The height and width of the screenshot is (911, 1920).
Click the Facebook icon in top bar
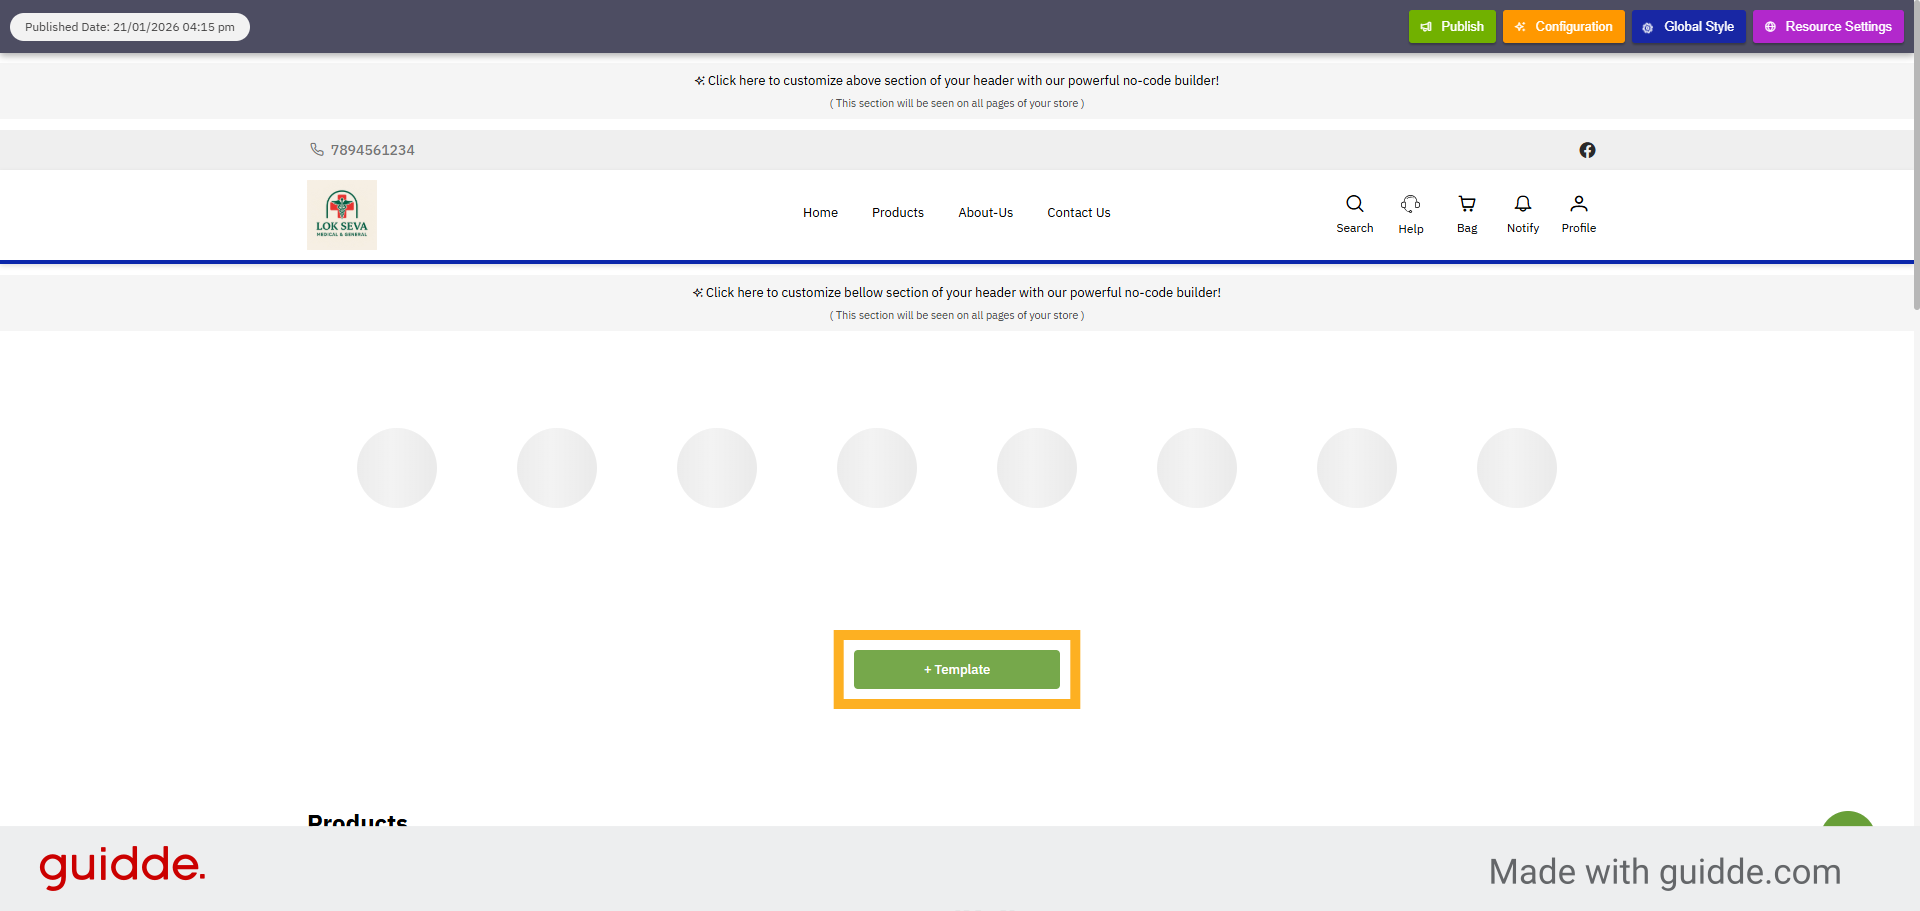click(x=1587, y=150)
